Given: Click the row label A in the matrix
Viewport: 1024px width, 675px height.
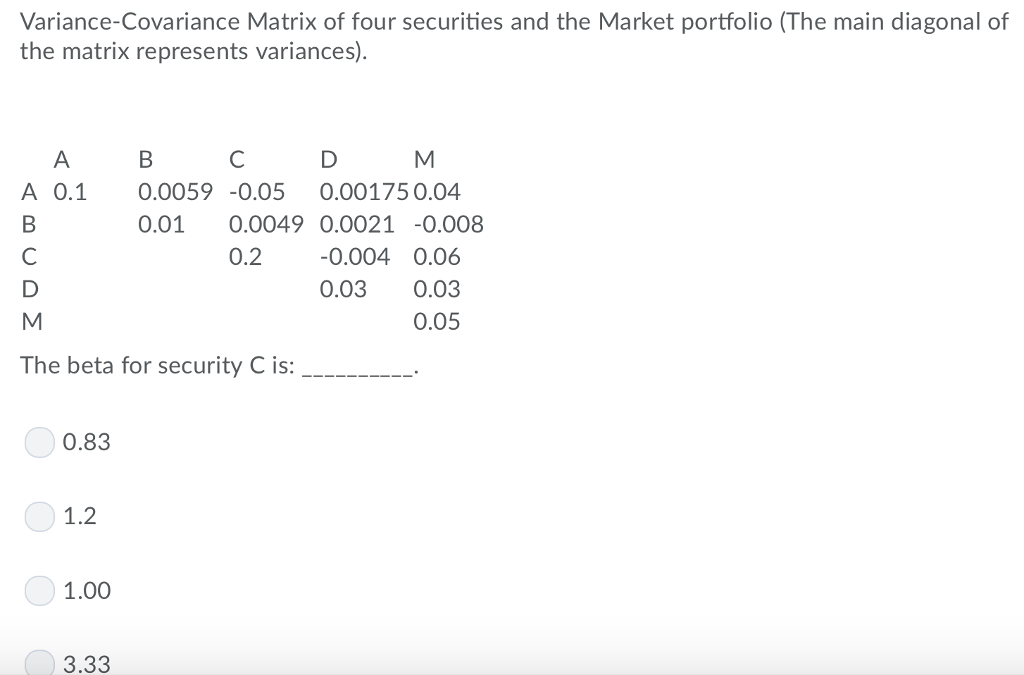Looking at the screenshot, I should [29, 192].
